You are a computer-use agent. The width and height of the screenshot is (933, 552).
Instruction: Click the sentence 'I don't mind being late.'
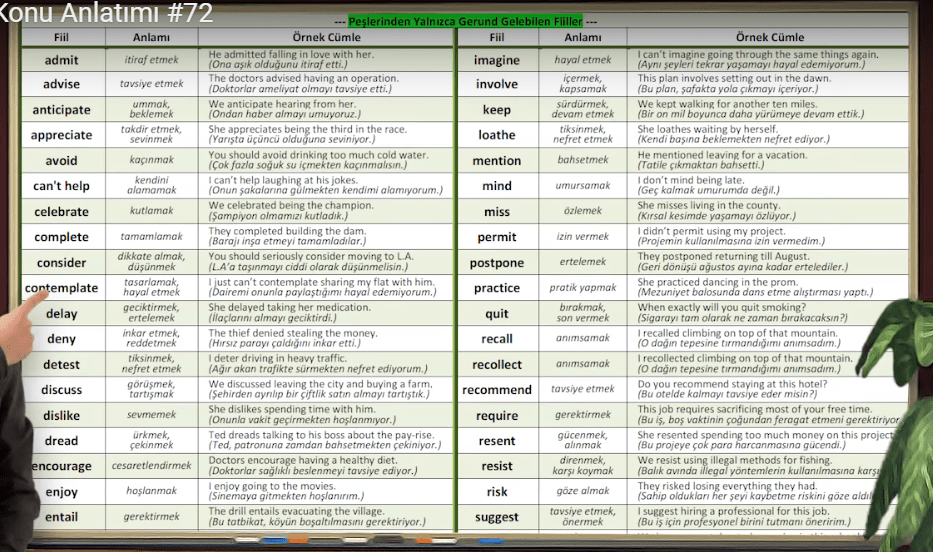tap(691, 180)
